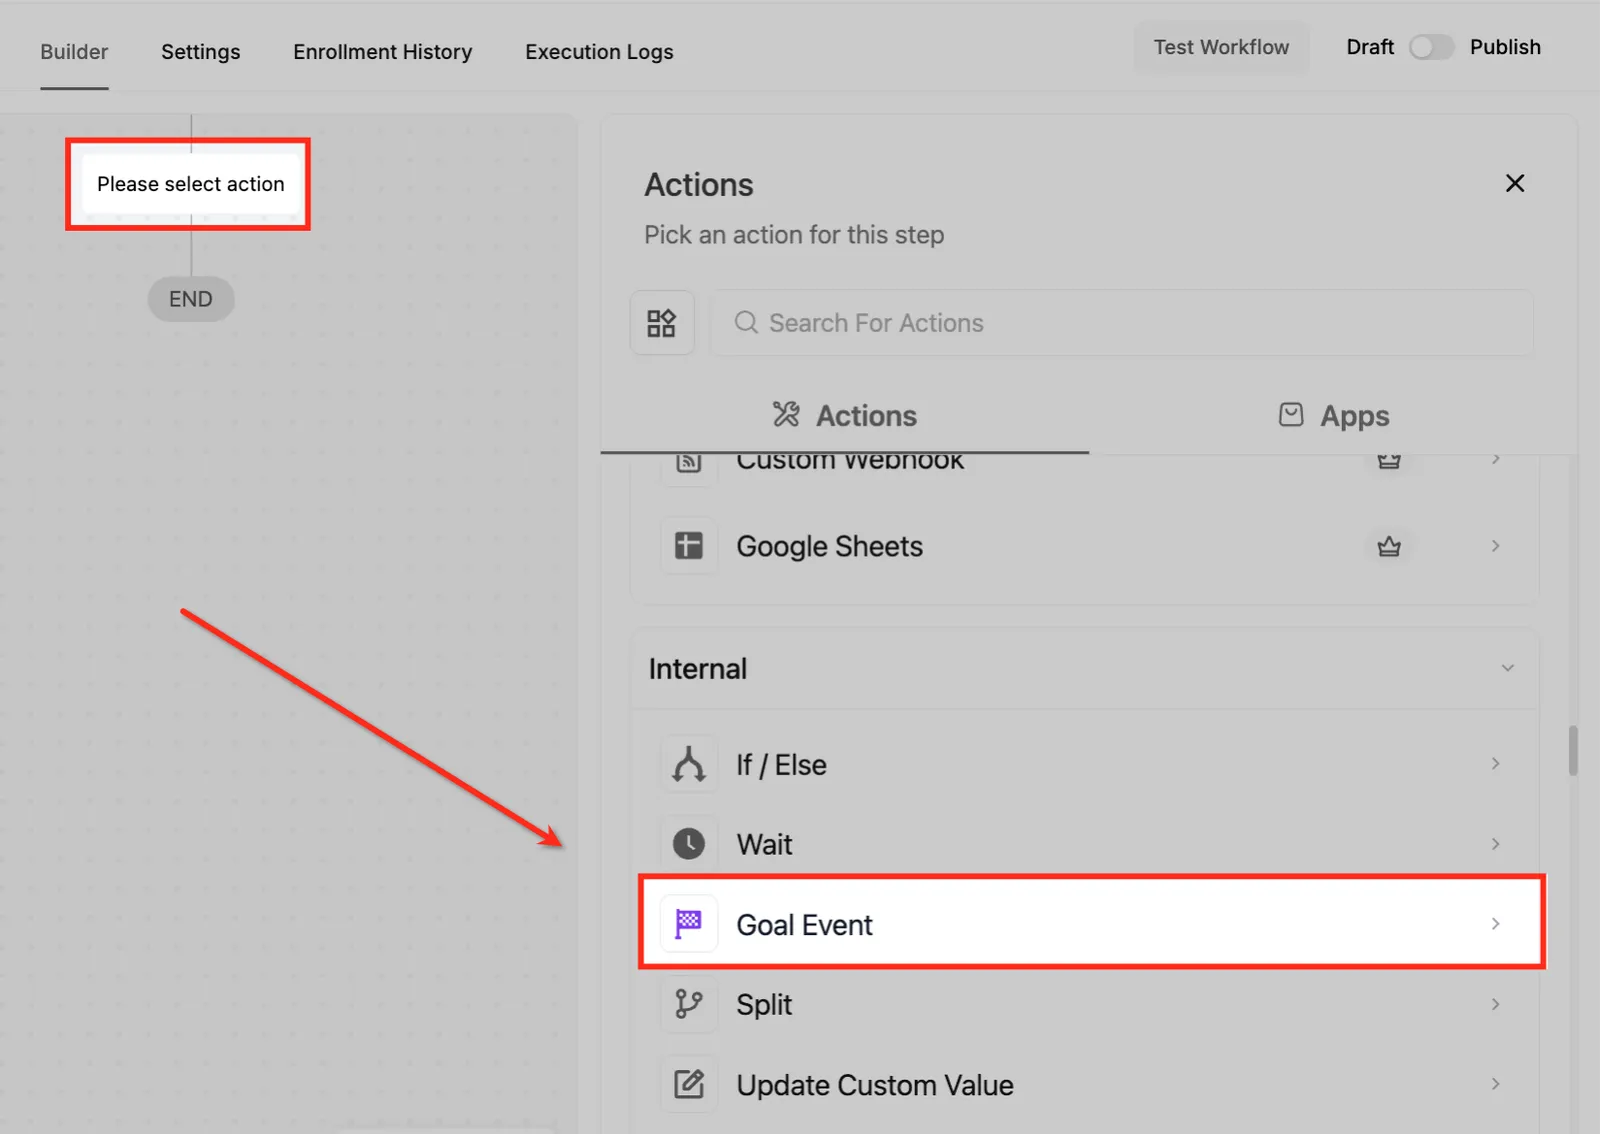Click the Actions tab tools icon
This screenshot has width=1600, height=1134.
click(786, 415)
